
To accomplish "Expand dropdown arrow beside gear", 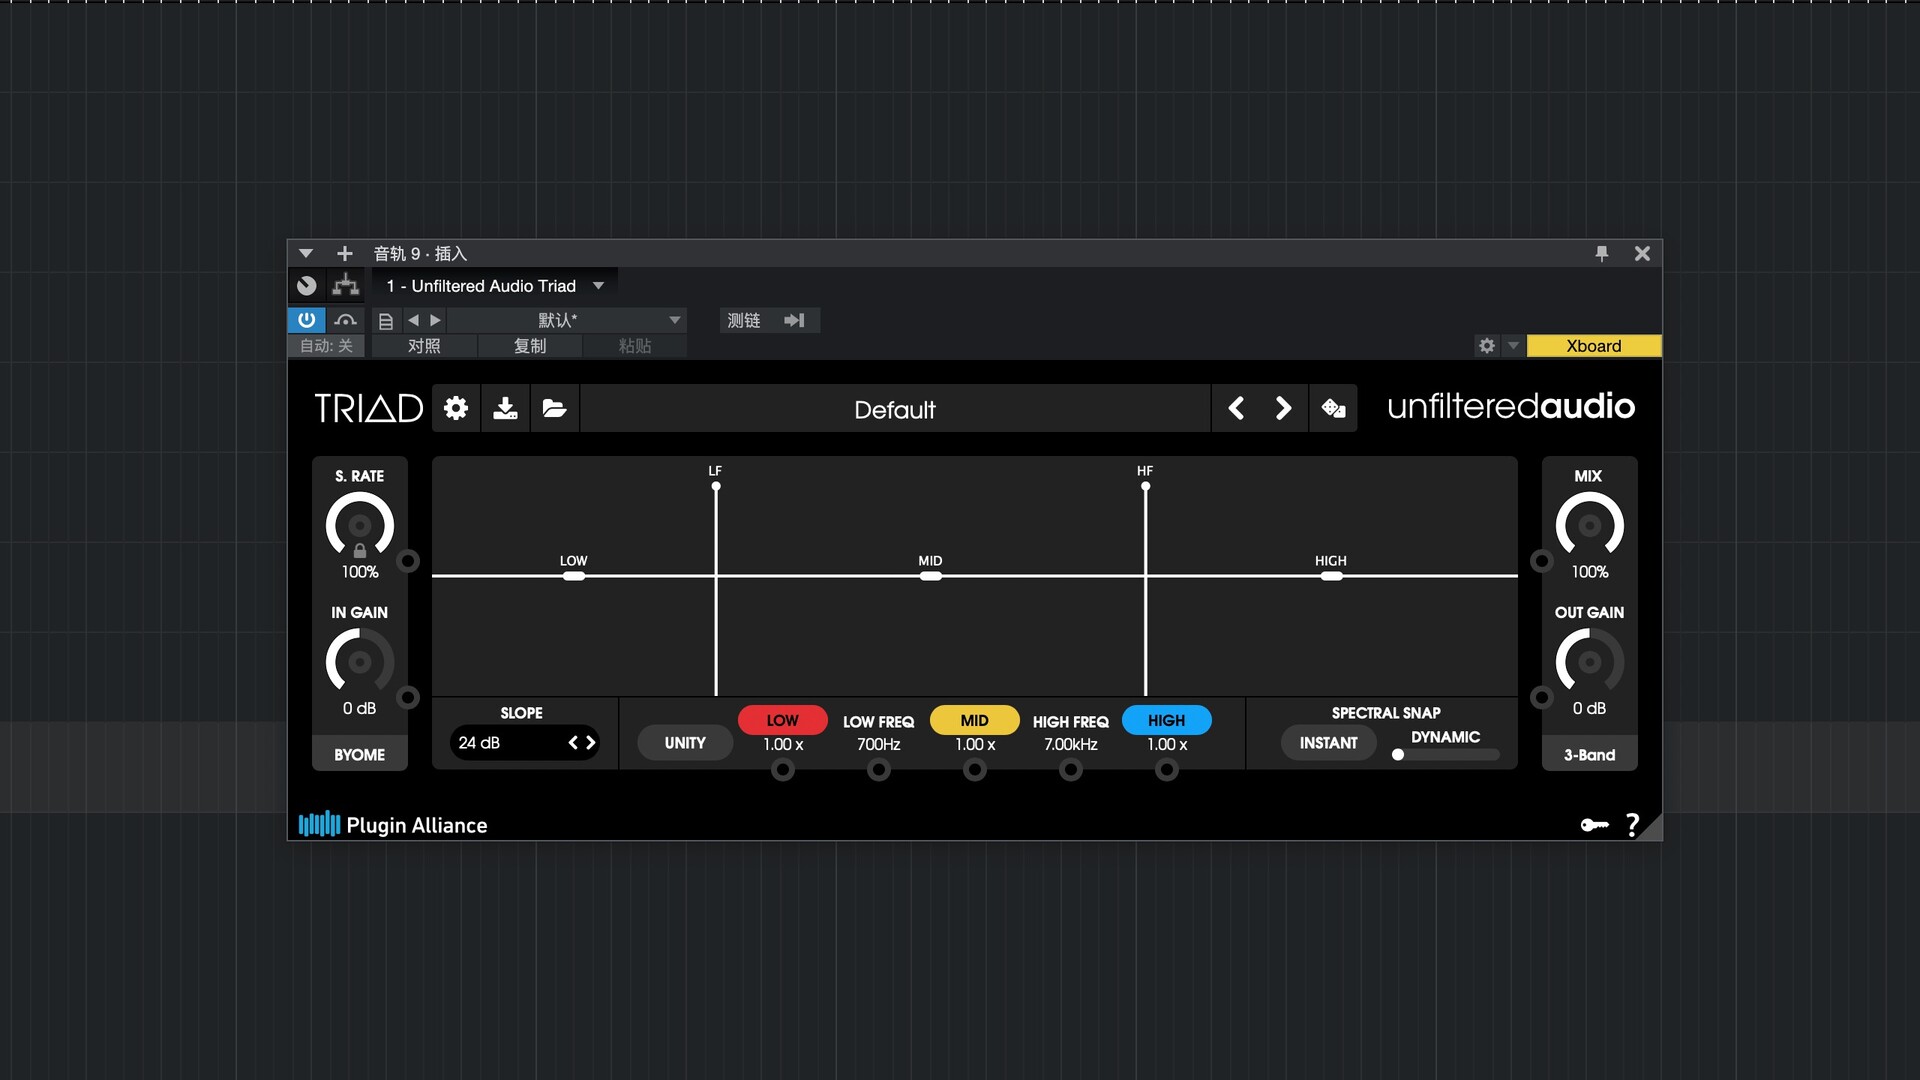I will tap(1513, 346).
